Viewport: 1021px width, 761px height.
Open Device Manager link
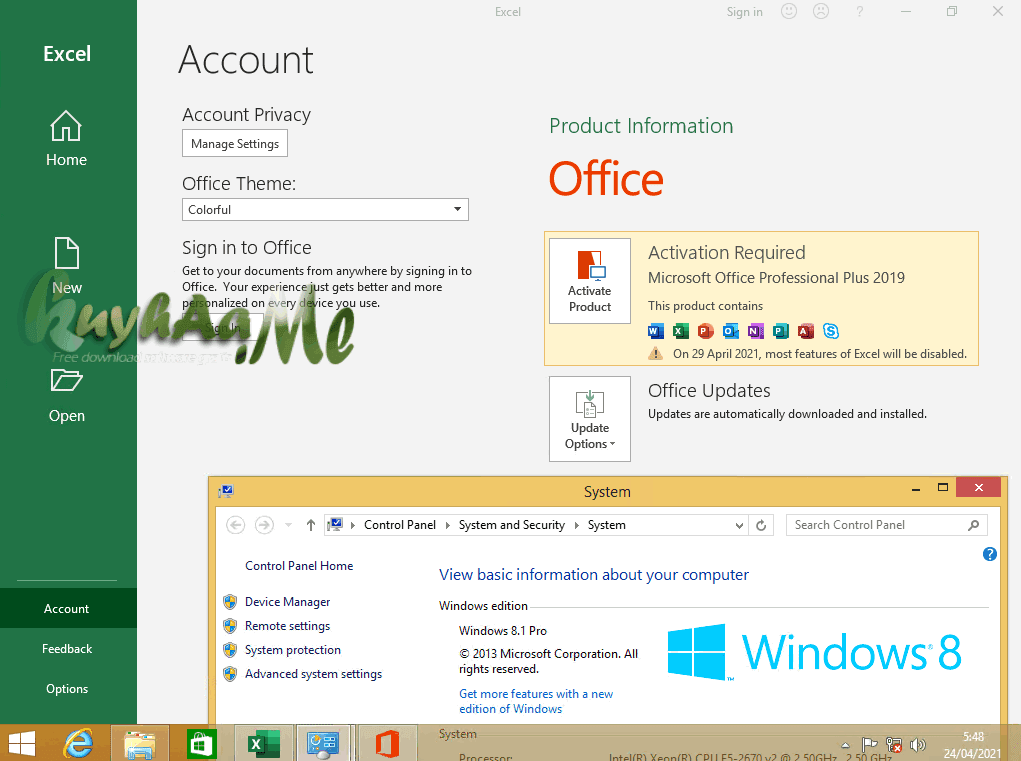point(287,602)
